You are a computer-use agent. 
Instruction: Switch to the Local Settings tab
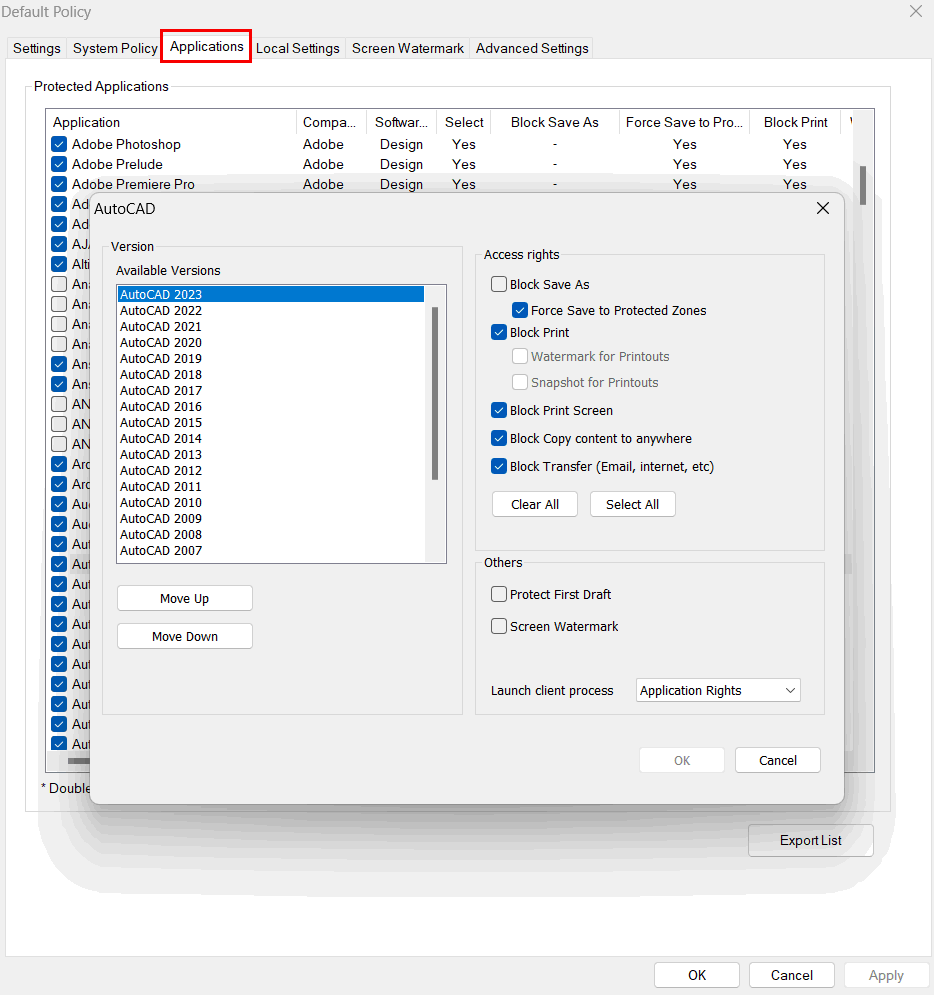point(297,48)
